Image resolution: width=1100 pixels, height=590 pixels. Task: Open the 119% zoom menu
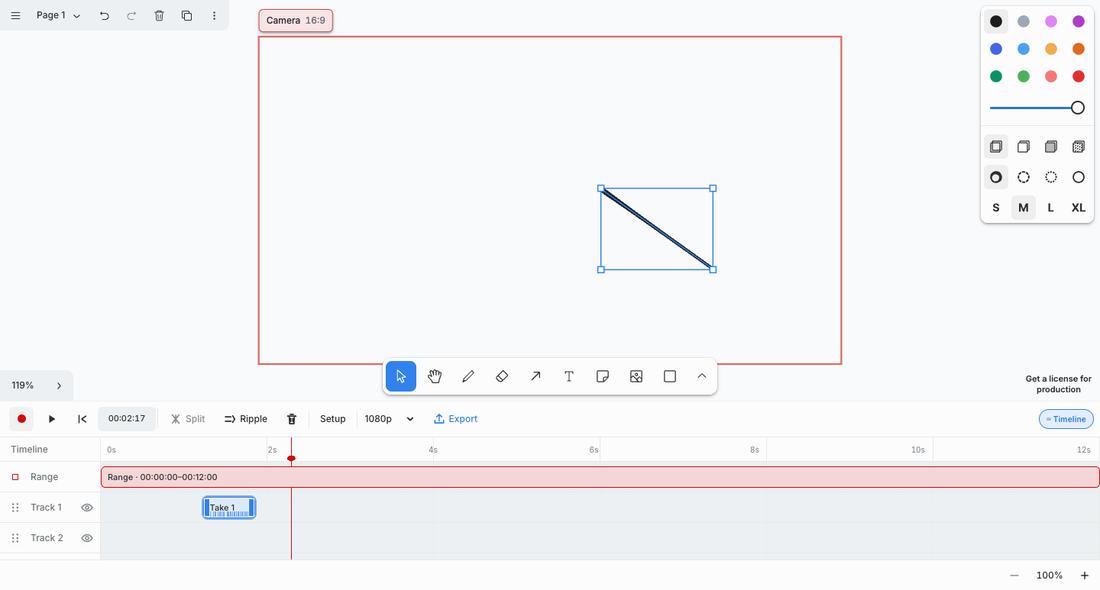pos(22,385)
